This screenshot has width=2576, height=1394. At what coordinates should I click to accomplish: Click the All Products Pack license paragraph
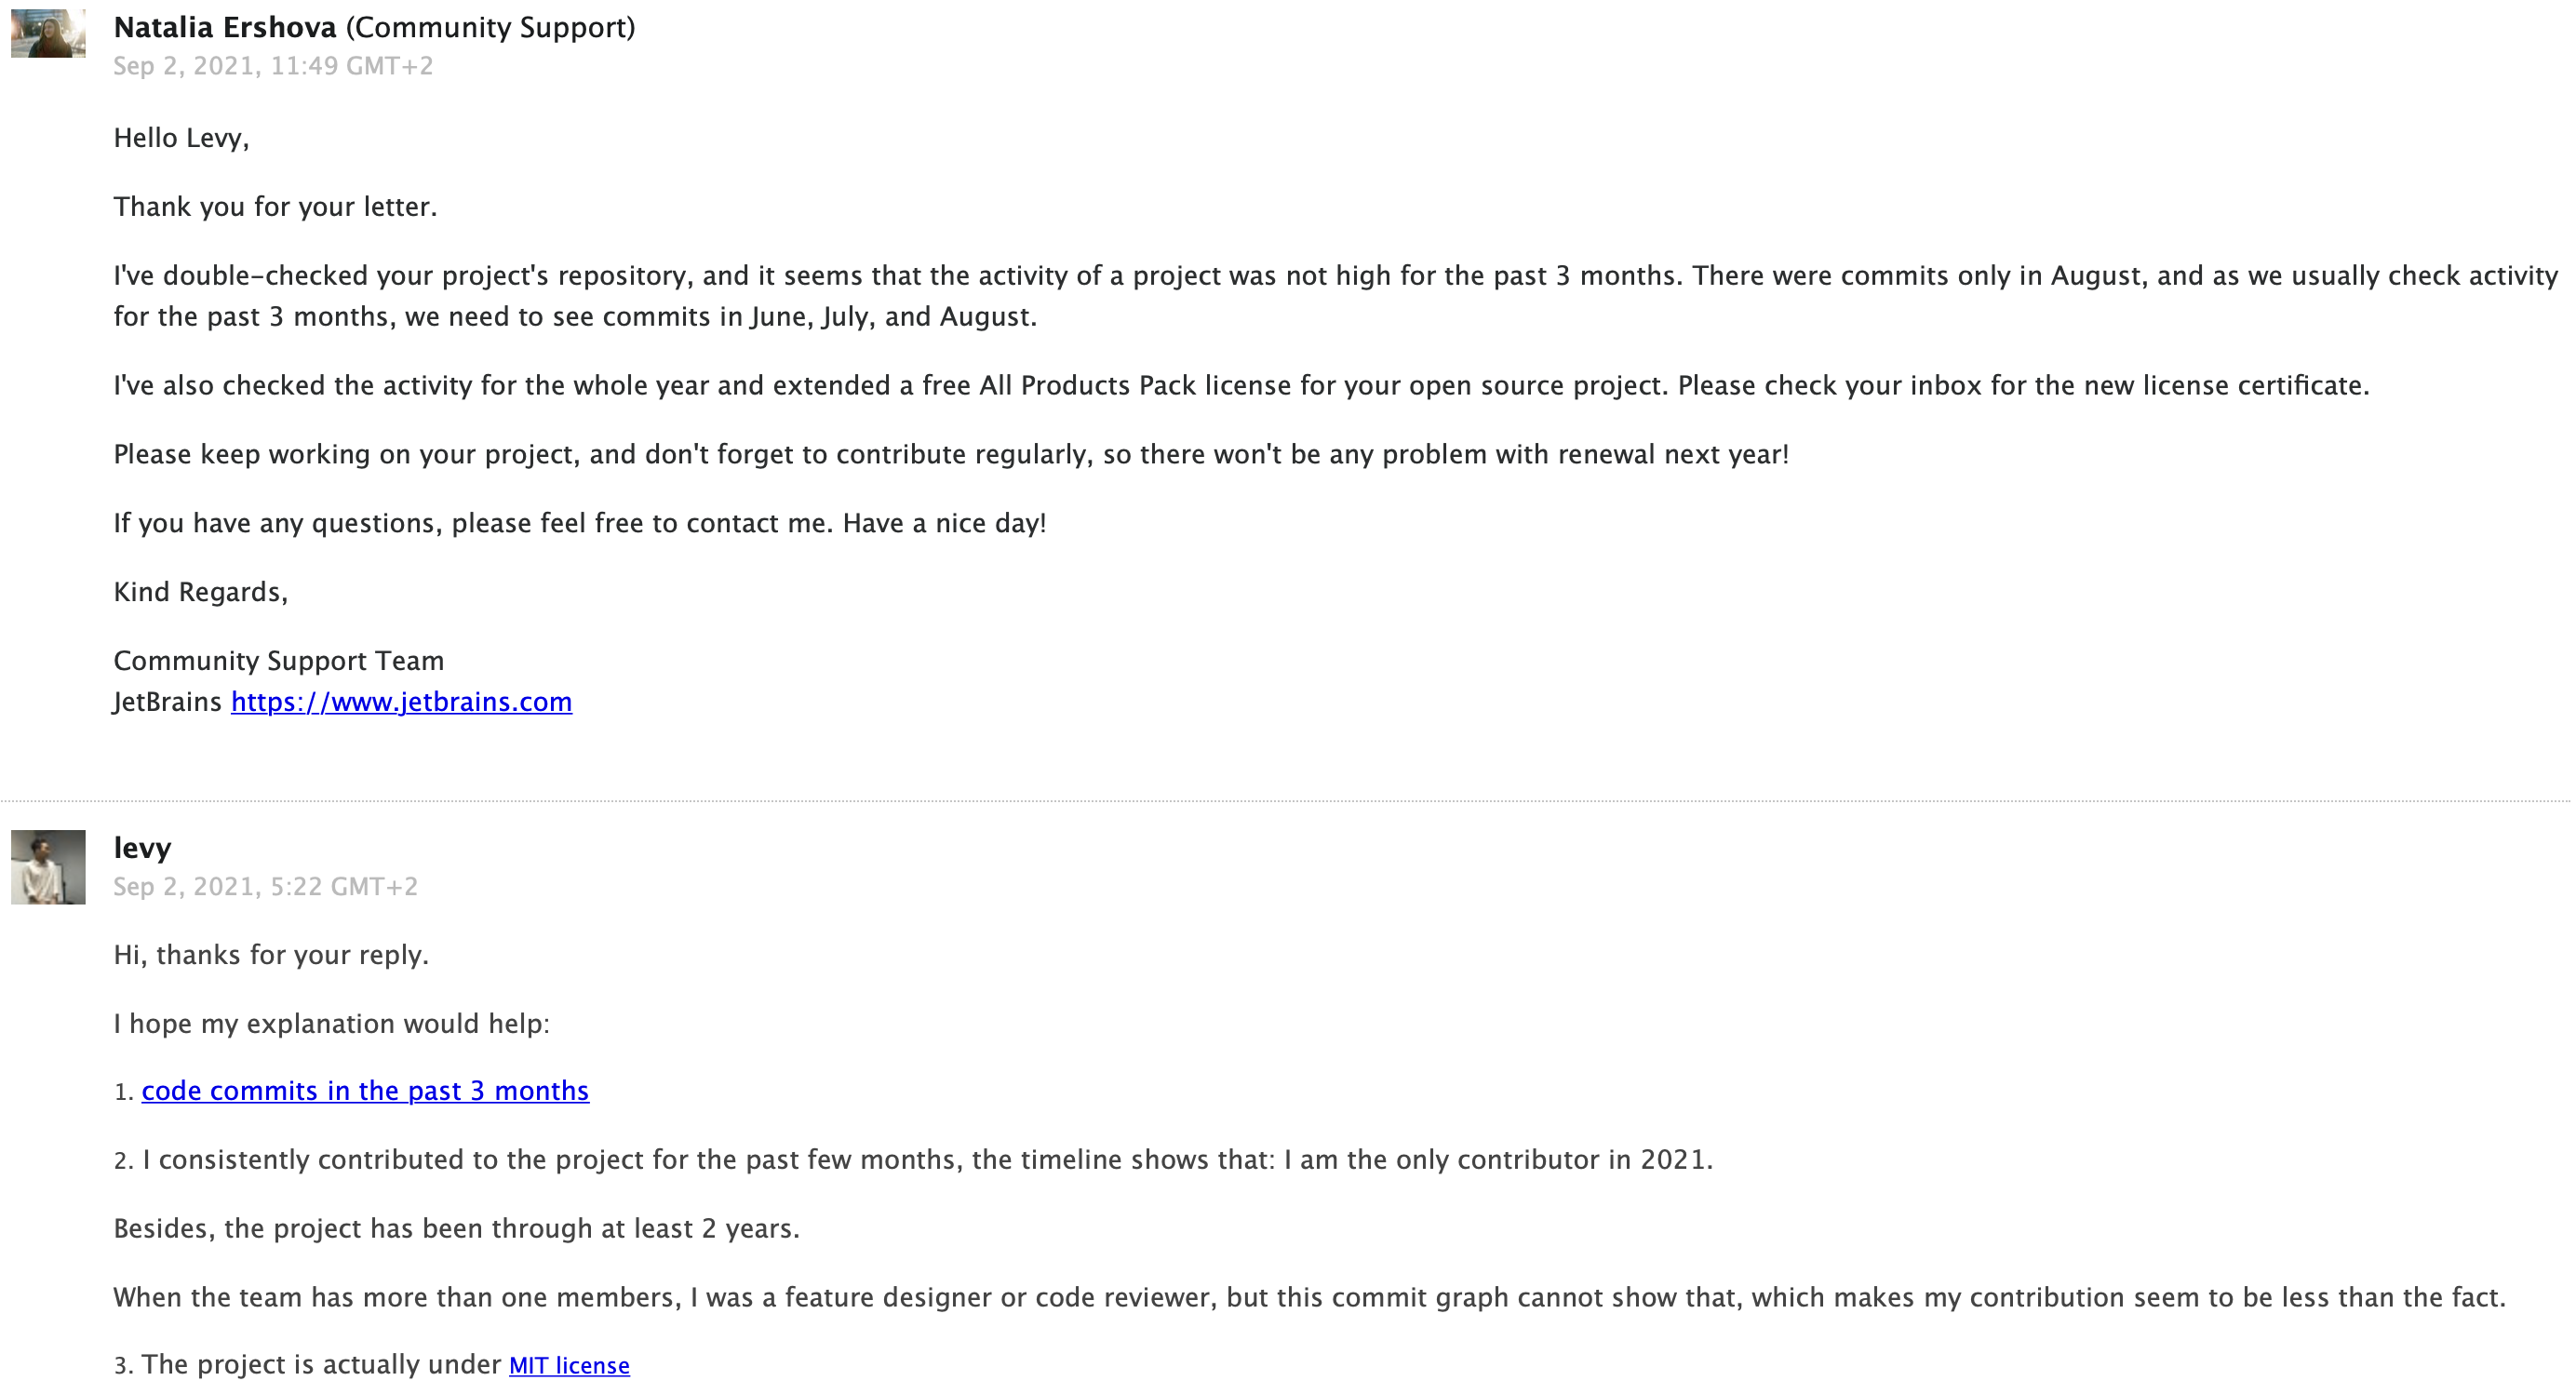pyautogui.click(x=1241, y=386)
